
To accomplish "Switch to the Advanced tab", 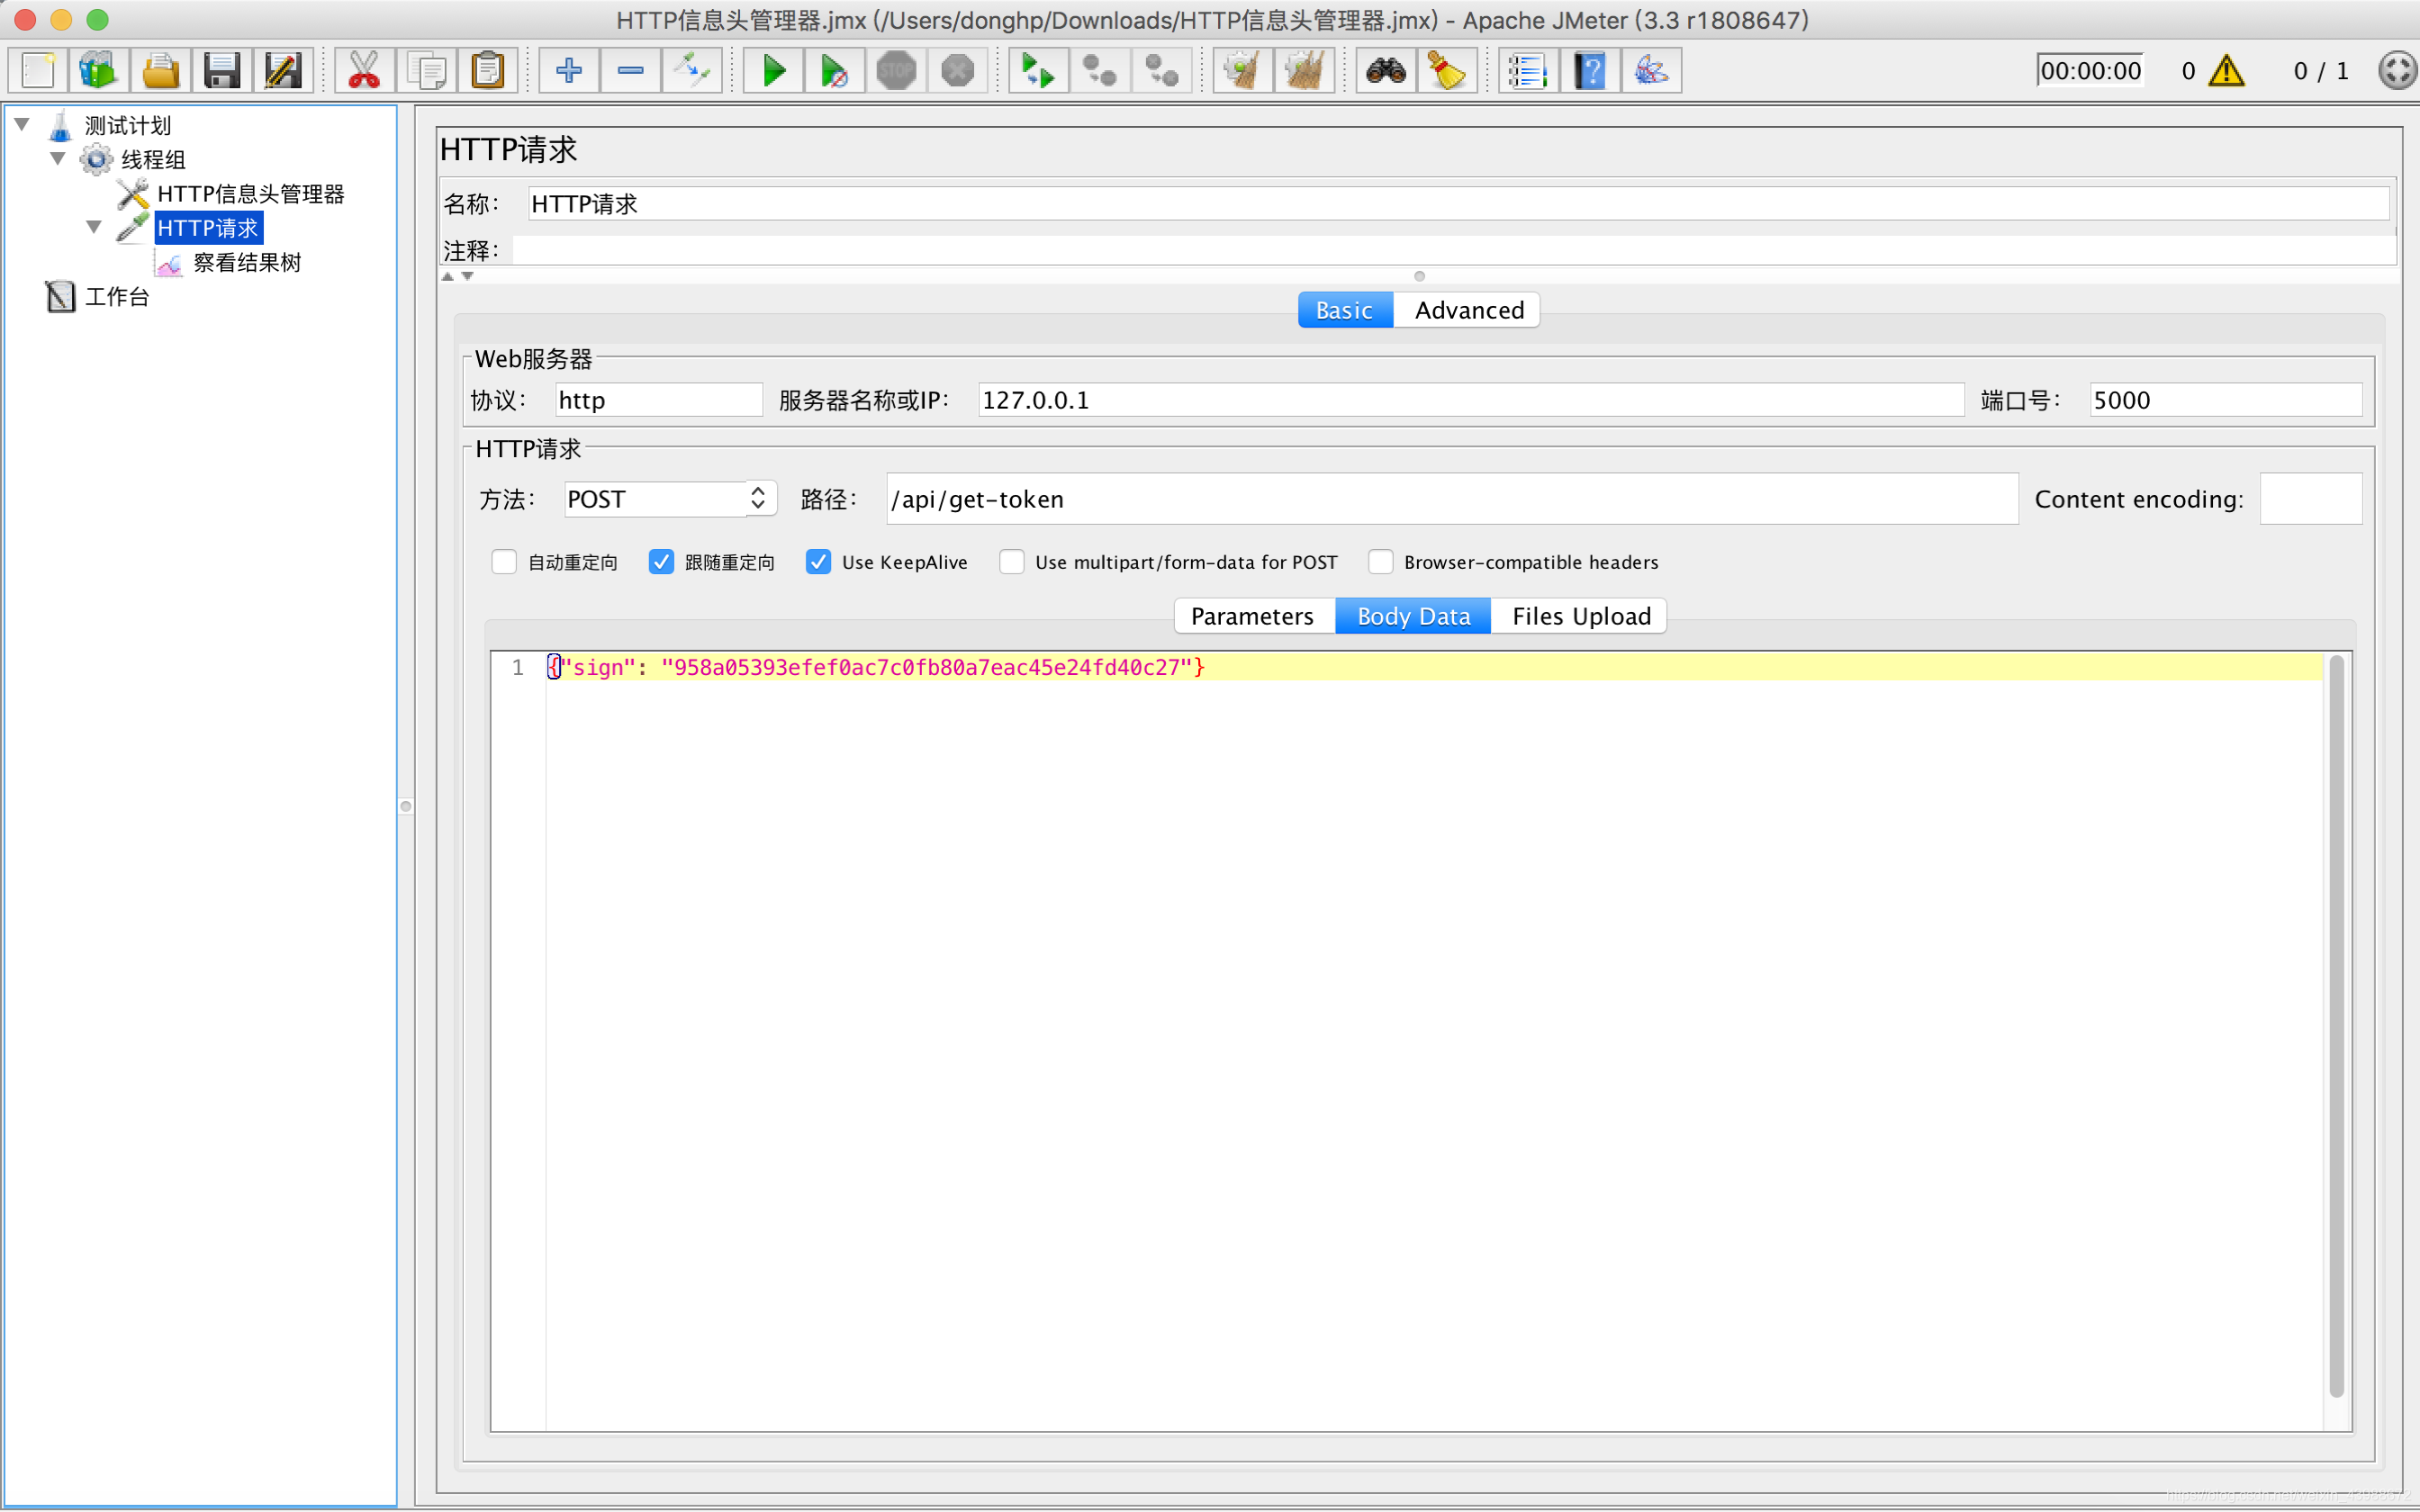I will (1468, 310).
